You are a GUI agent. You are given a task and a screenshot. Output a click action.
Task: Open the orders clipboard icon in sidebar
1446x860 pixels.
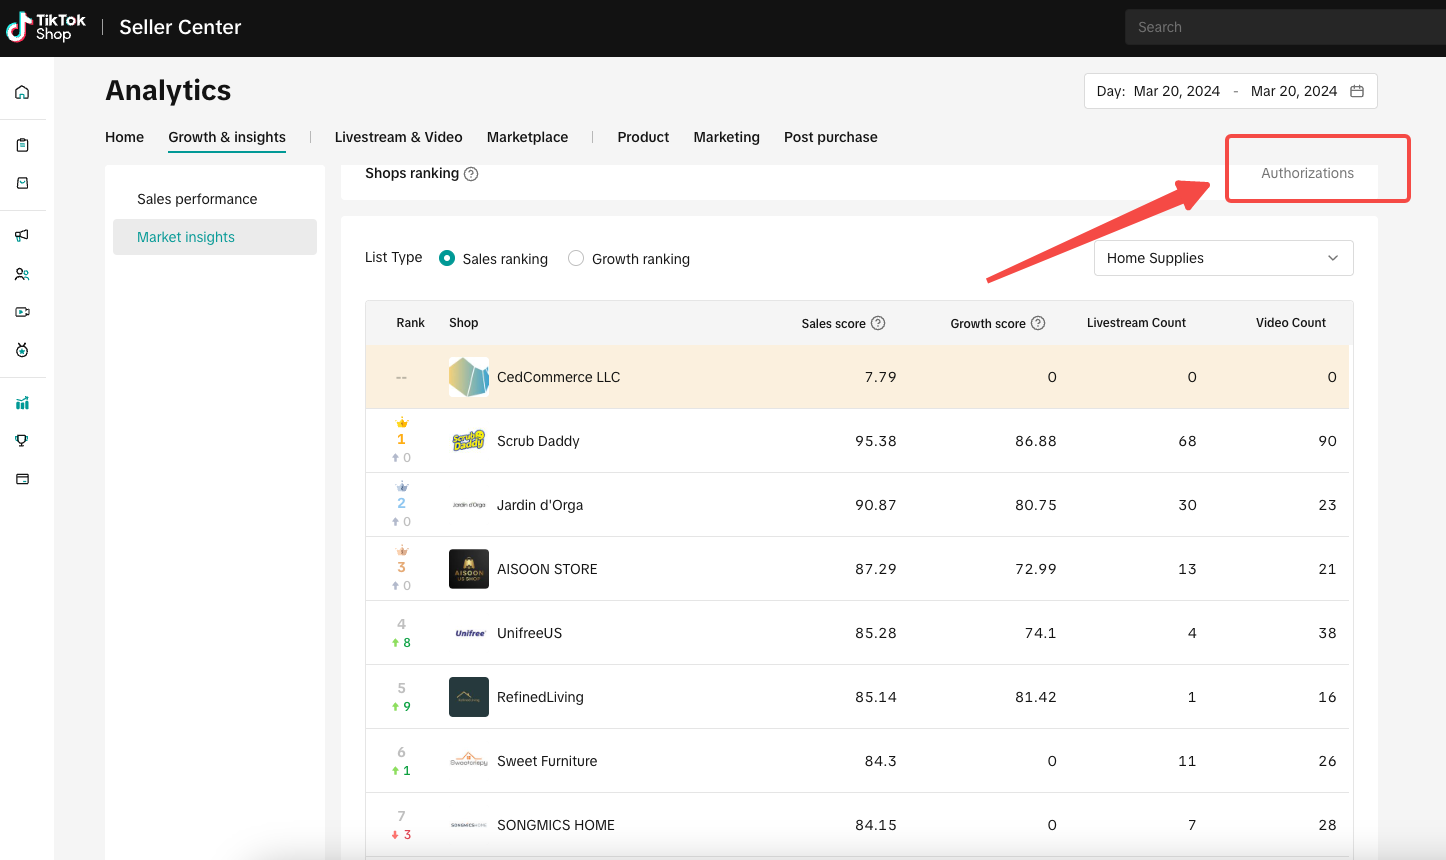[x=22, y=145]
